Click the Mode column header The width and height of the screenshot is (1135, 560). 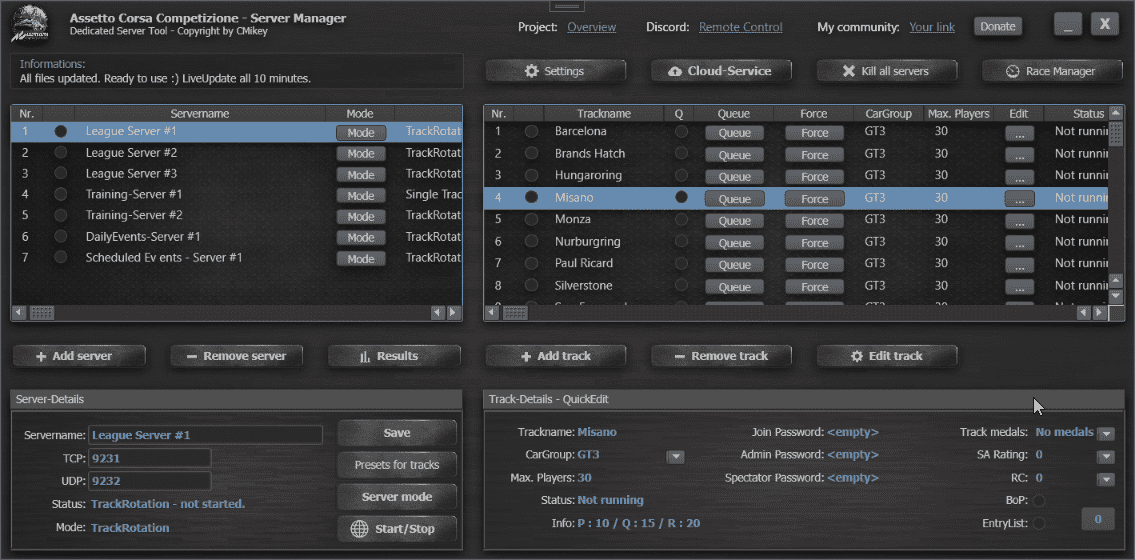coord(360,114)
